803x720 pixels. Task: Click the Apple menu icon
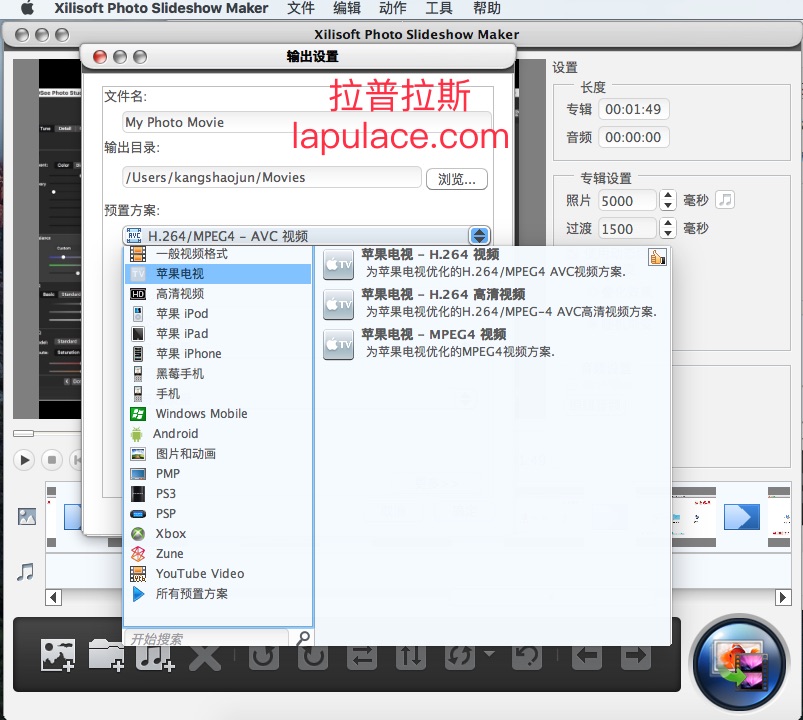coord(27,8)
